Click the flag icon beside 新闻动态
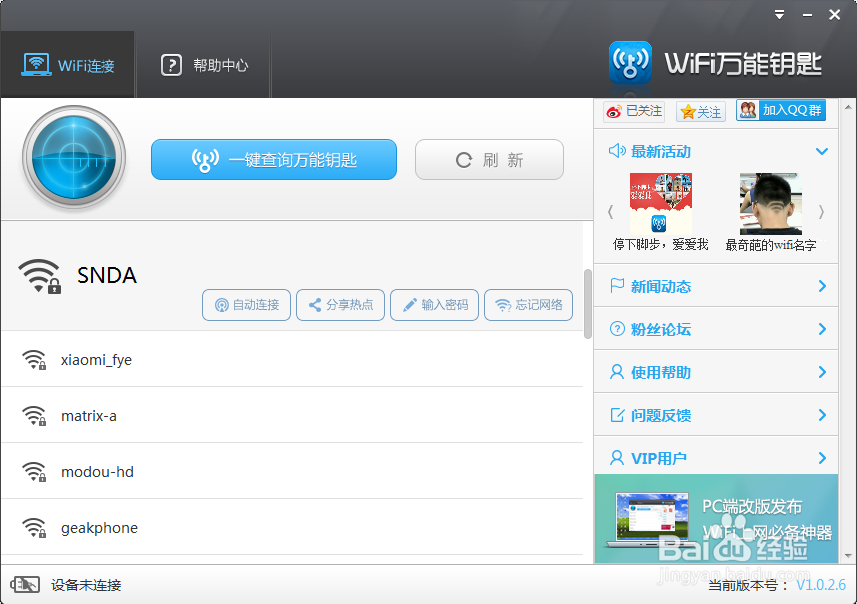Image resolution: width=857 pixels, height=604 pixels. [x=617, y=286]
